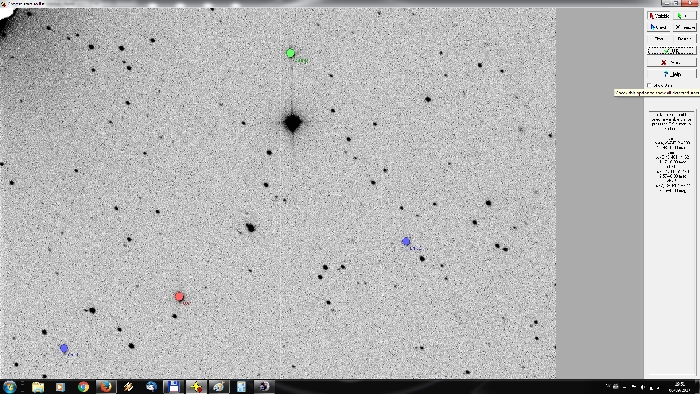Click the blue check star marker at lower left

(64, 348)
